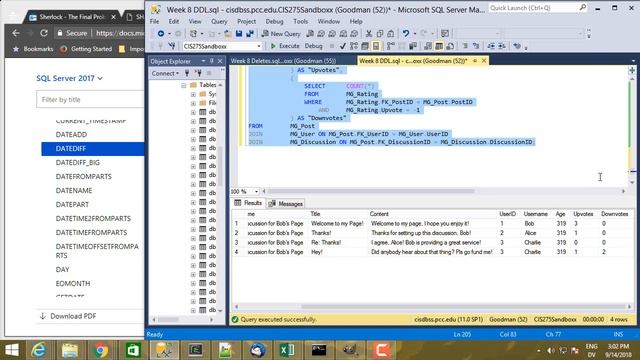Click the browser Reload button
640x360 pixels.
pyautogui.click(x=44, y=33)
